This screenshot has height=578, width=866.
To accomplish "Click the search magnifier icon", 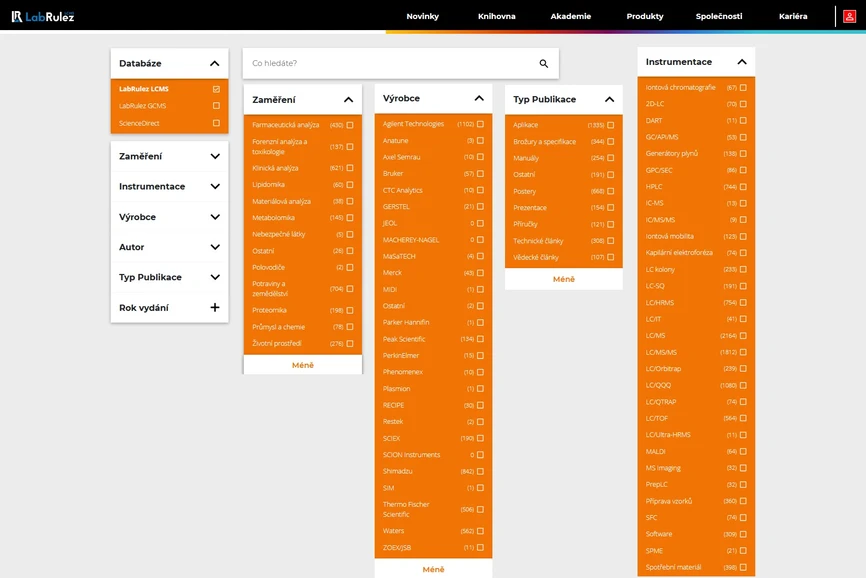I will click(x=544, y=63).
